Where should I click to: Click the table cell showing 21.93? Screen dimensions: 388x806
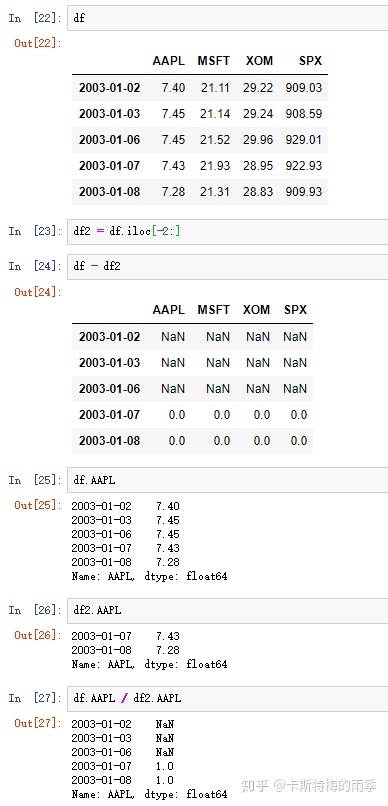(x=215, y=166)
